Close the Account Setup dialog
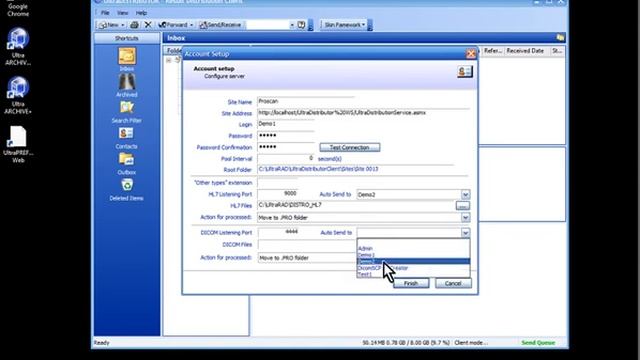This screenshot has width=640, height=360. coord(471,53)
